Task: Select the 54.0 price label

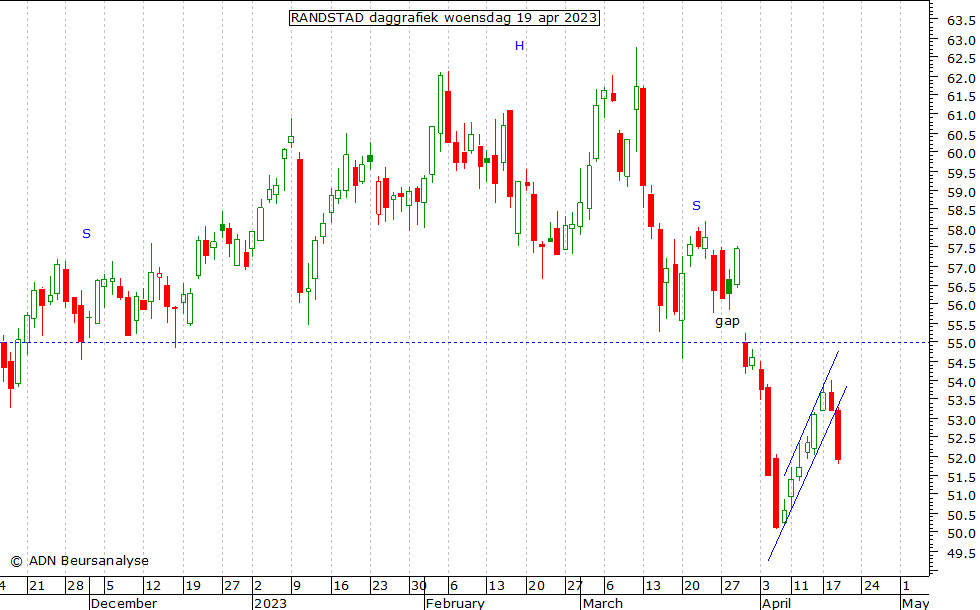Action: tap(961, 382)
